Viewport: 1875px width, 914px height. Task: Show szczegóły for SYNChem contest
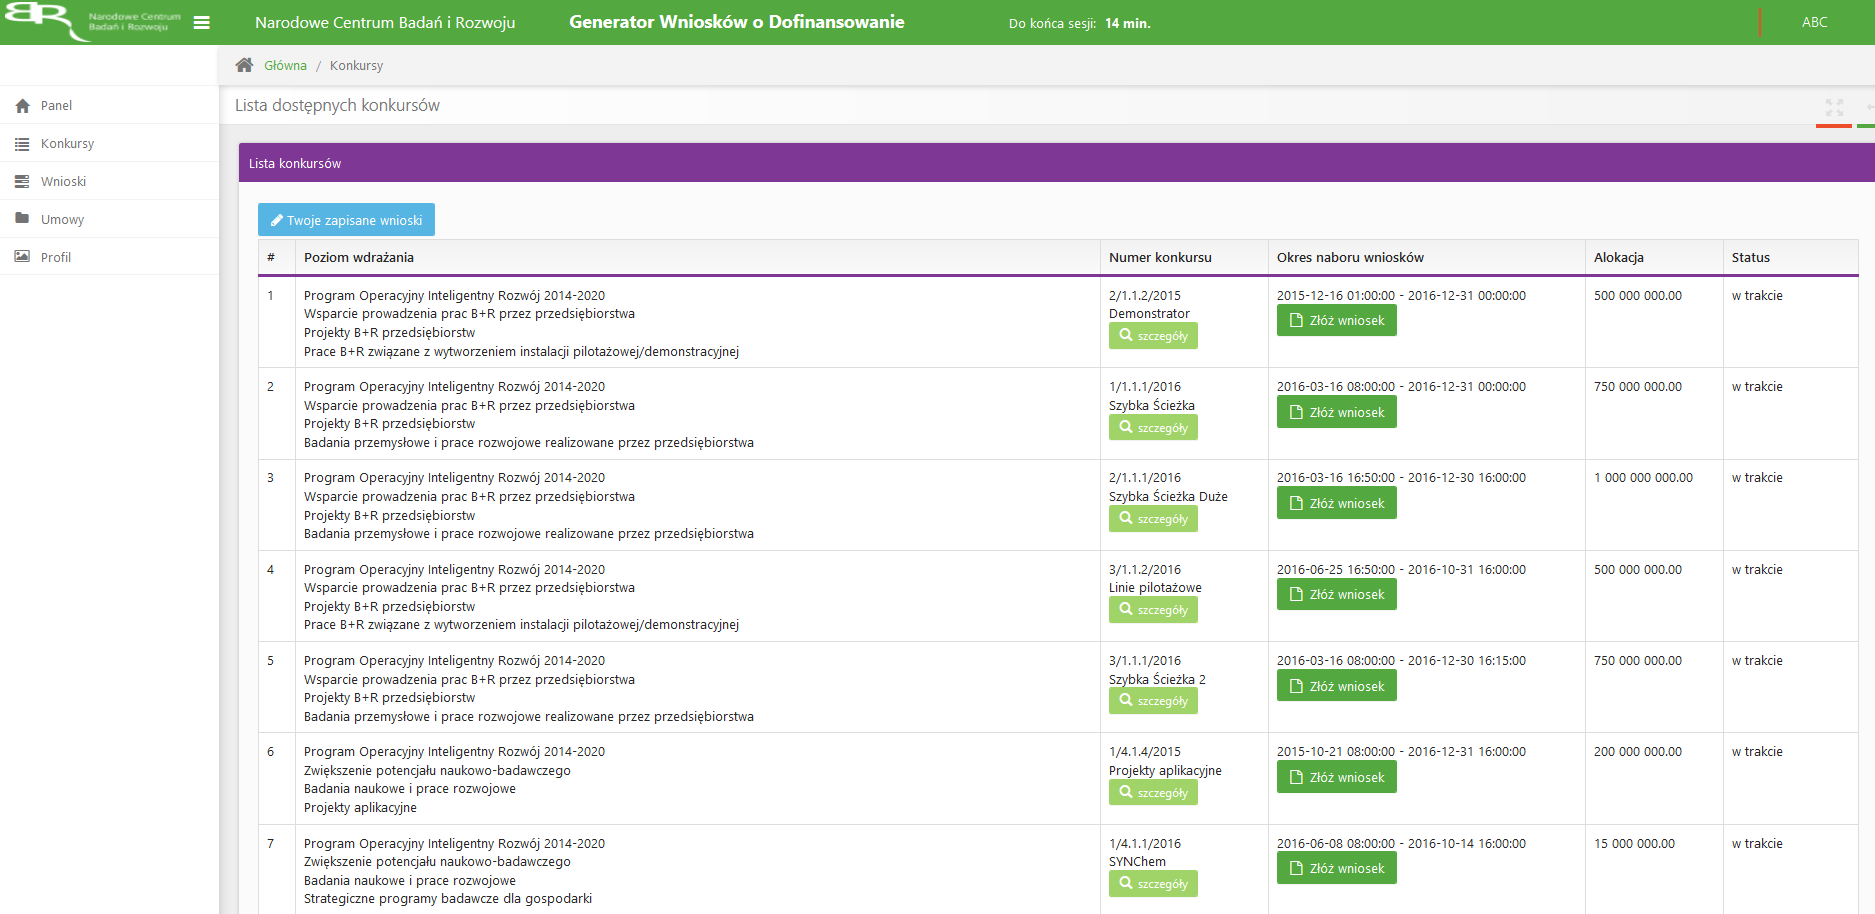1153,883
